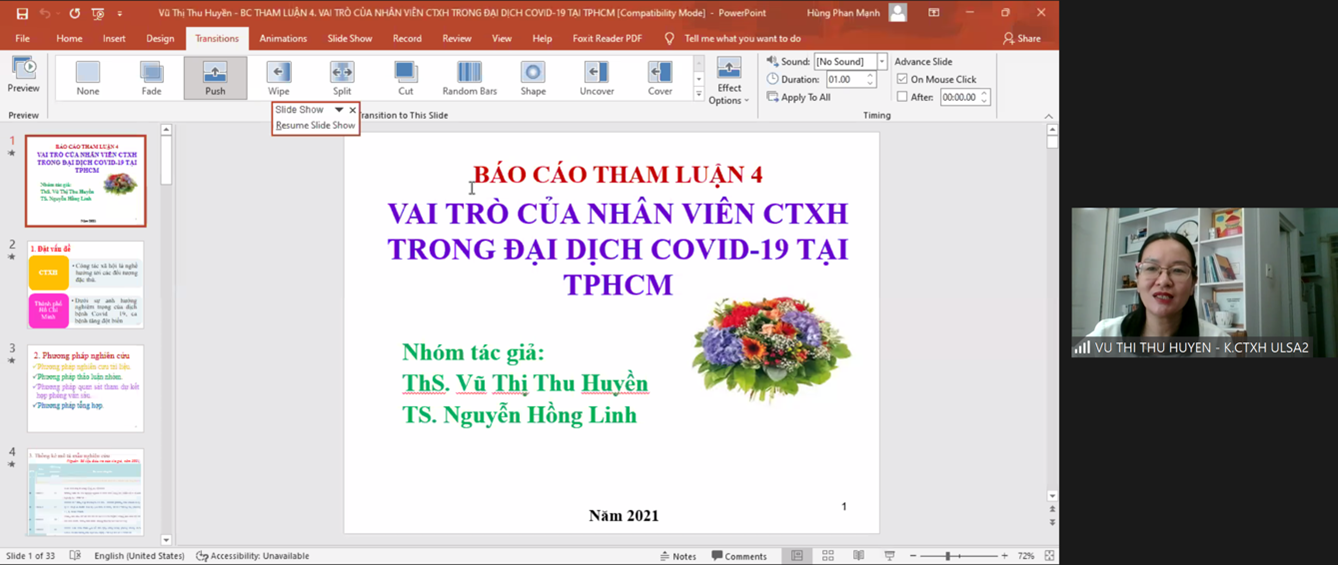The image size is (1338, 565).
Task: Open the Record tab
Action: [407, 39]
